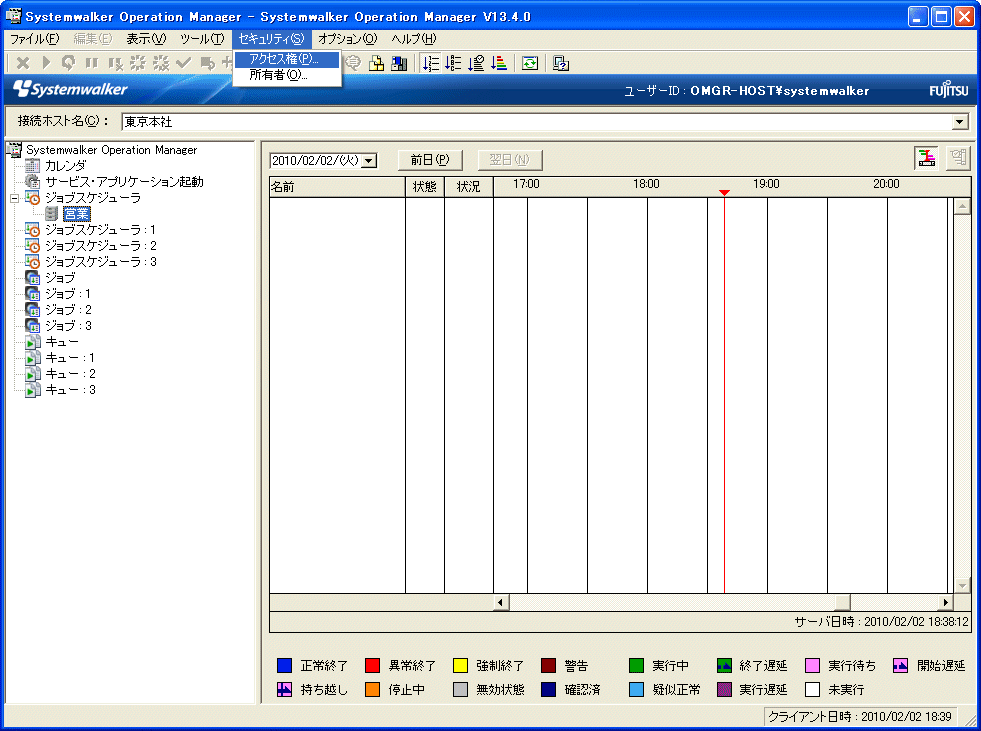
Task: Select ジョブスケジューラ : 1 tree node
Action: click(100, 230)
